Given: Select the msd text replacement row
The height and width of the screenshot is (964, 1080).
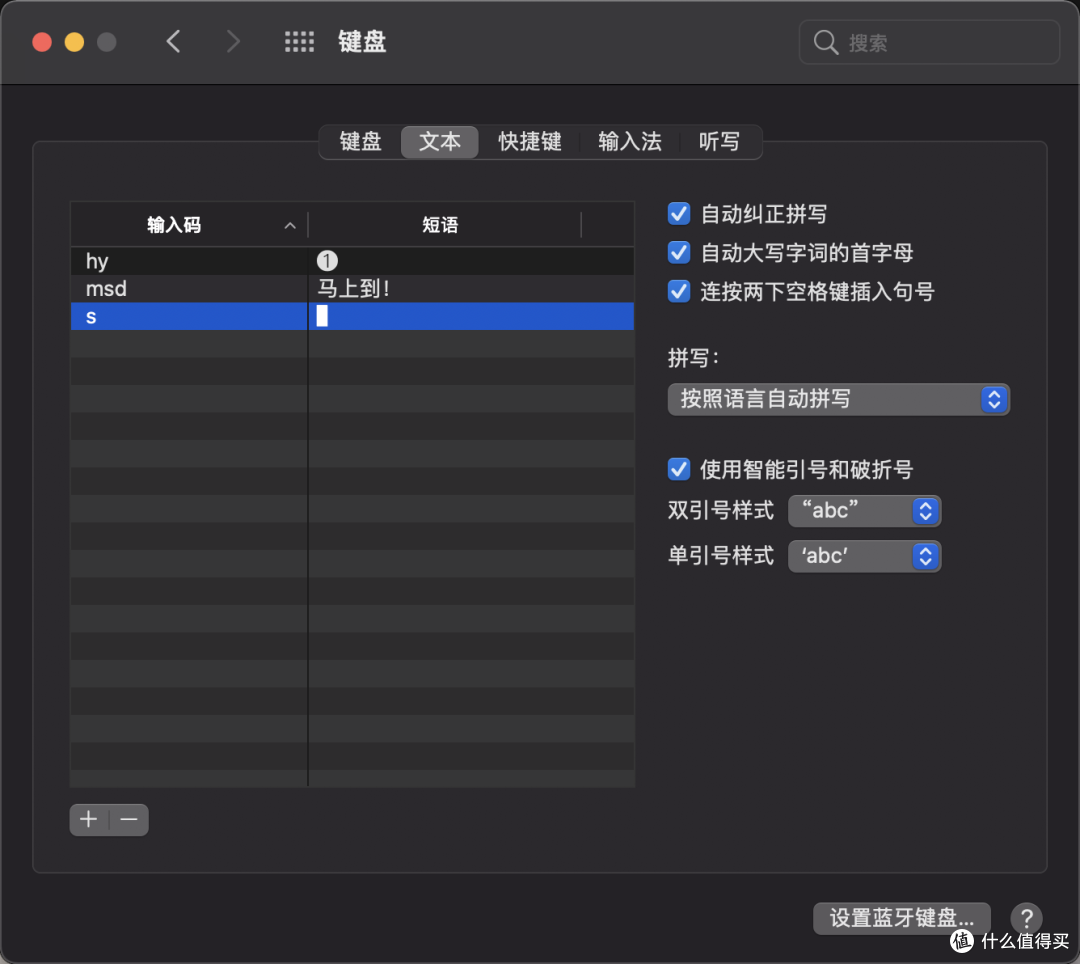Looking at the screenshot, I should 190,289.
